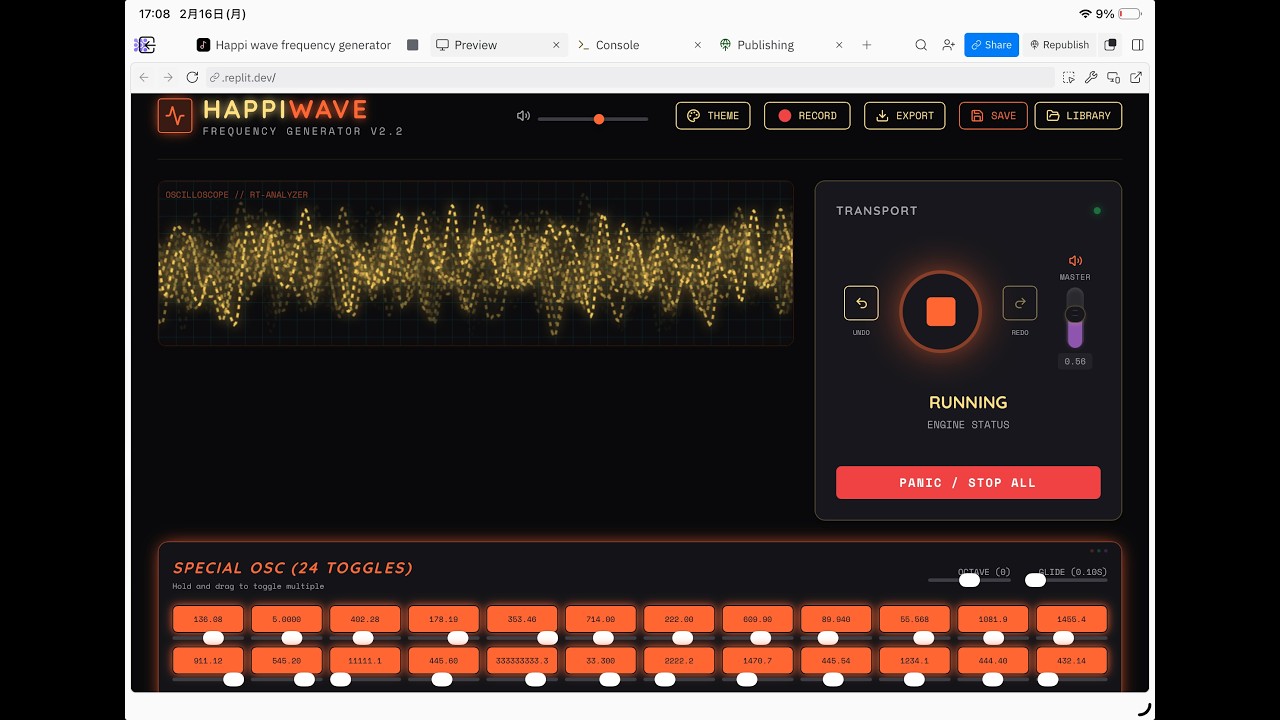Switch to the Happi wave frequency generator tab

pos(293,45)
